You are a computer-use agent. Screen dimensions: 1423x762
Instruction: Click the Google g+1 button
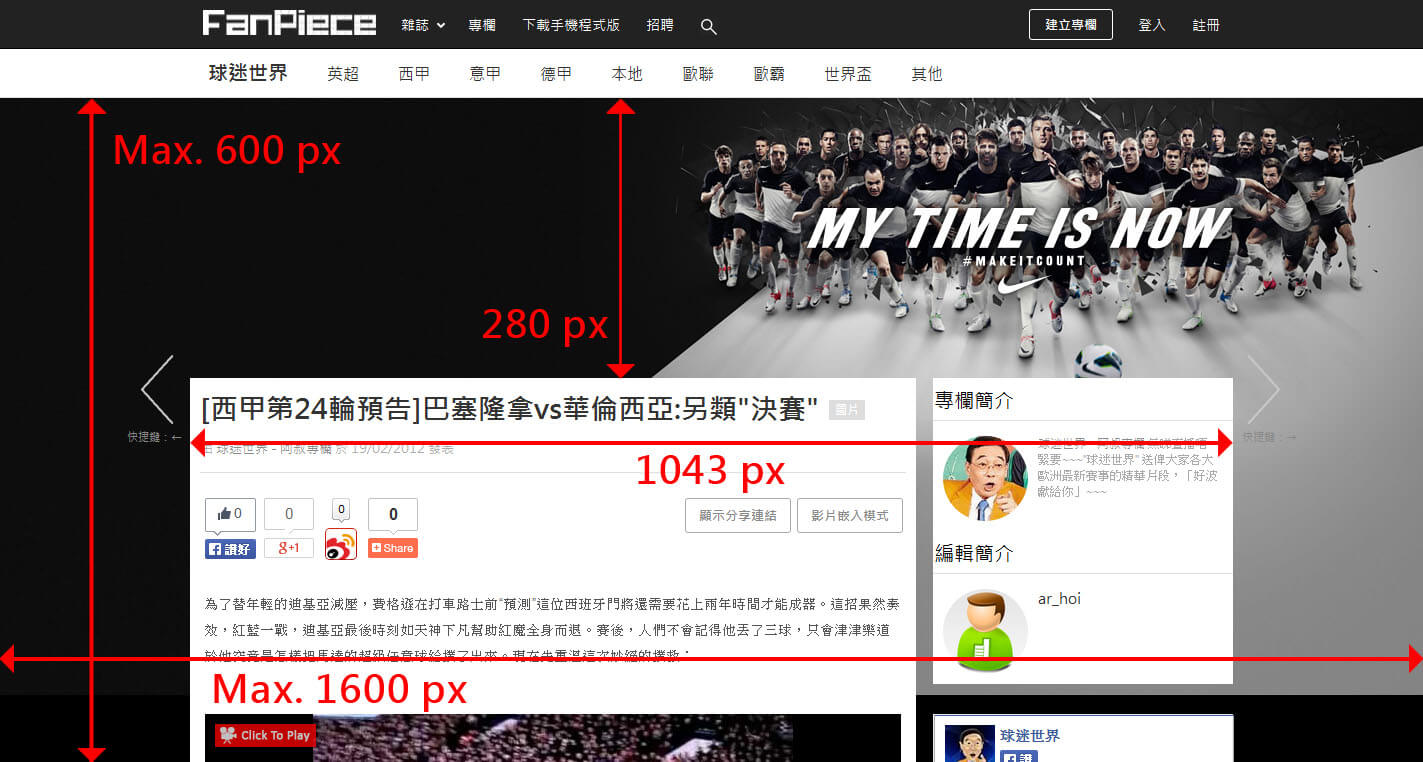click(289, 548)
